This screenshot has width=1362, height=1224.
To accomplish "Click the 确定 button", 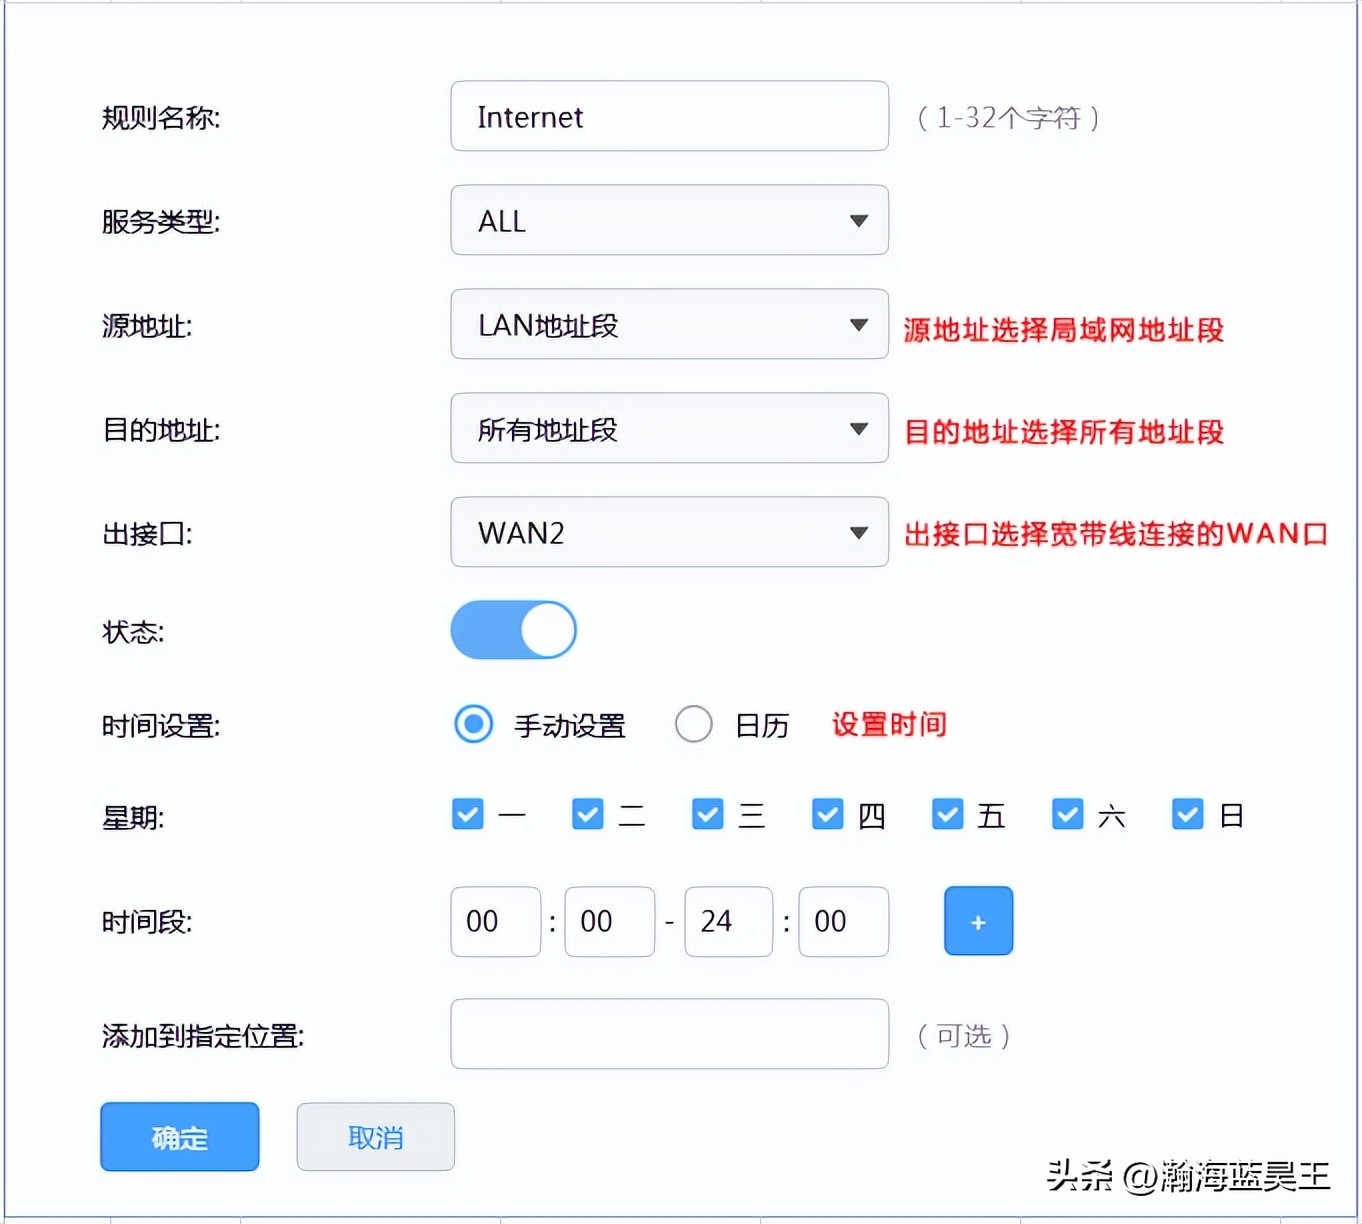I will pyautogui.click(x=179, y=1136).
